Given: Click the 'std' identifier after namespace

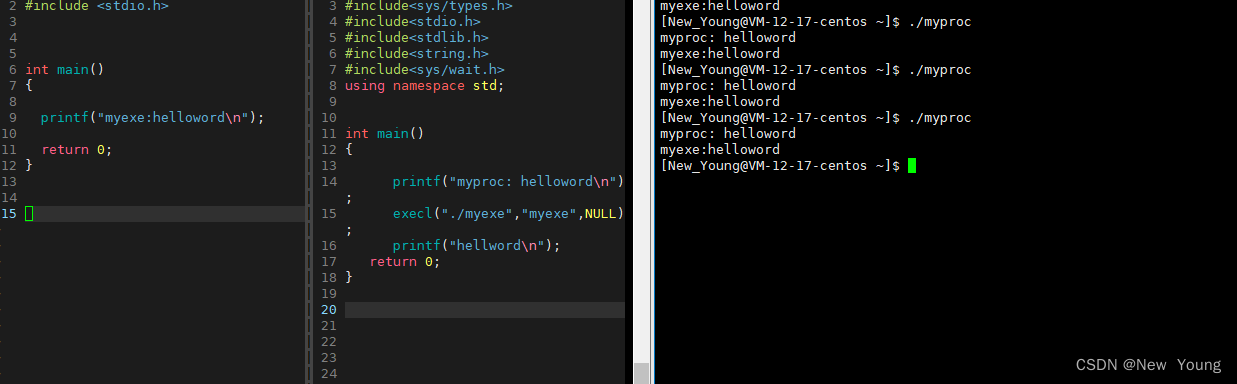Looking at the screenshot, I should coord(485,86).
